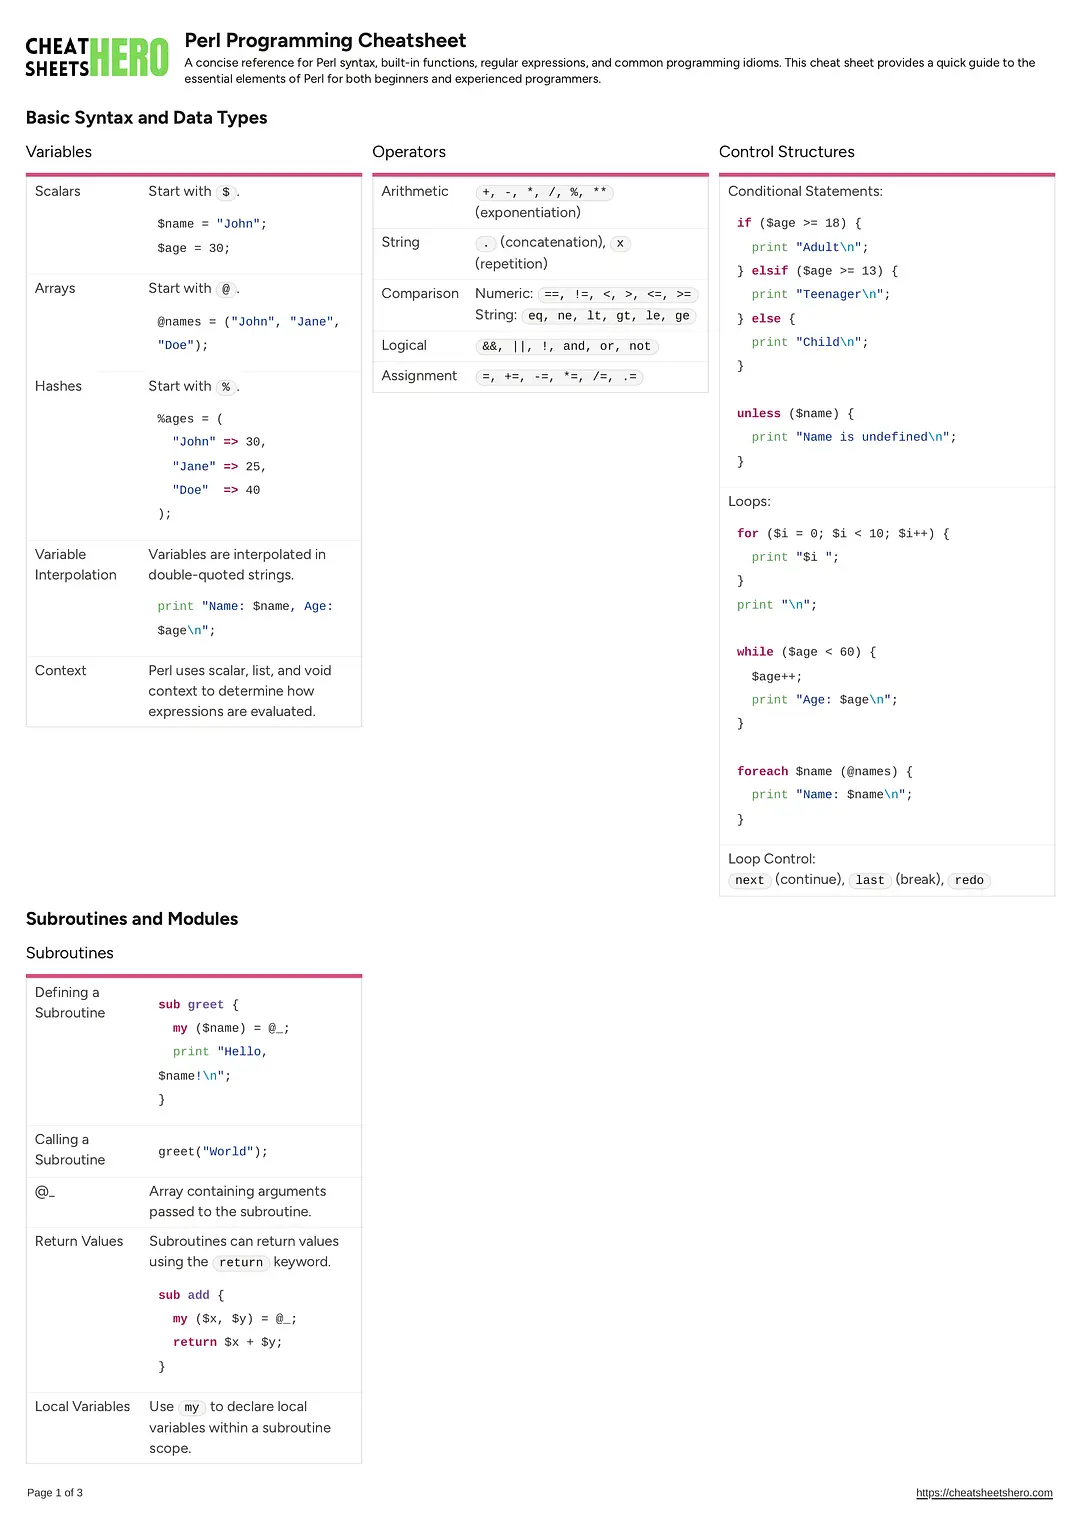The width and height of the screenshot is (1080, 1526).
Task: Click the arithmetic operators code badge
Action: click(x=544, y=192)
